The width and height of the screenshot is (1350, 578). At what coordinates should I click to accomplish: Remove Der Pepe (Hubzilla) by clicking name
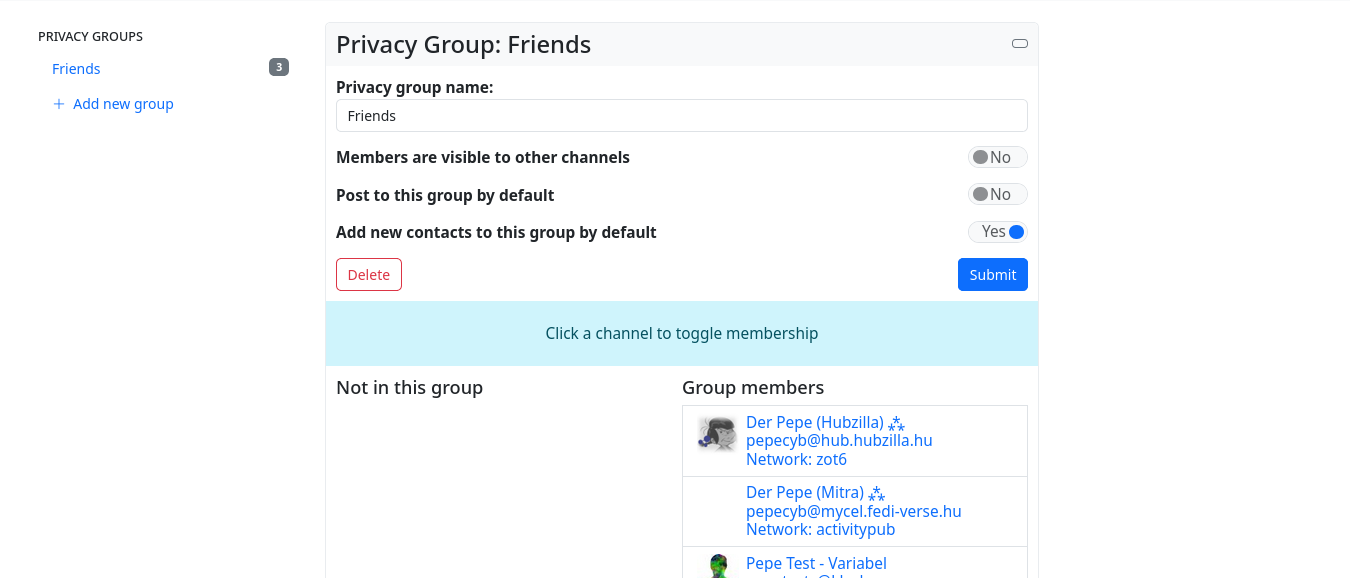(814, 423)
